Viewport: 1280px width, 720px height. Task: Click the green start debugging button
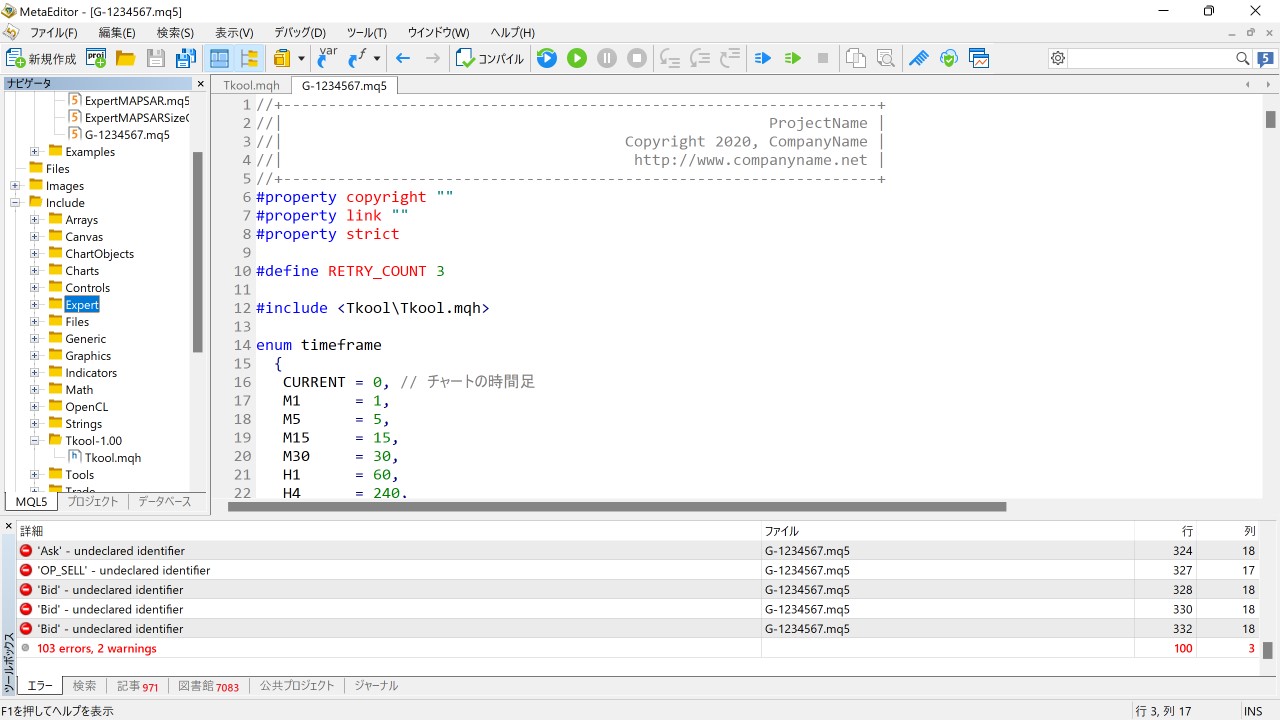pyautogui.click(x=577, y=58)
